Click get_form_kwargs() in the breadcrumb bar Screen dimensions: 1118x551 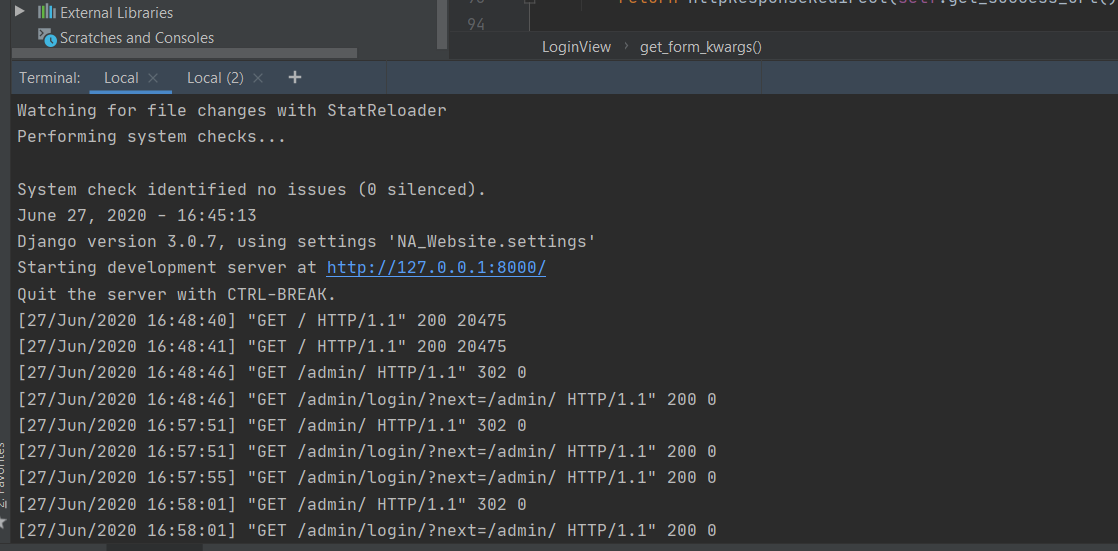[701, 47]
